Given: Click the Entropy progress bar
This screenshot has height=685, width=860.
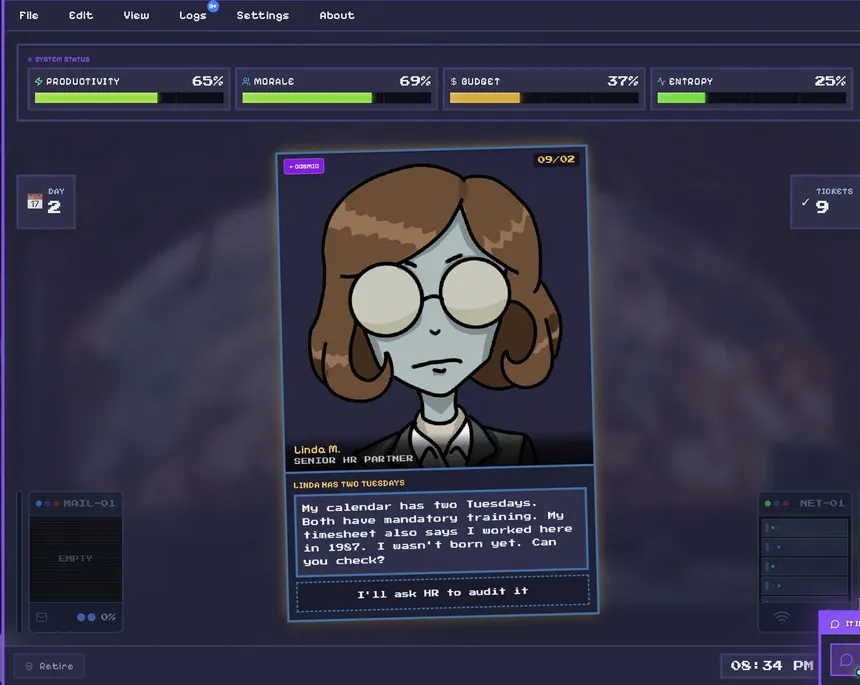Looking at the screenshot, I should point(751,98).
